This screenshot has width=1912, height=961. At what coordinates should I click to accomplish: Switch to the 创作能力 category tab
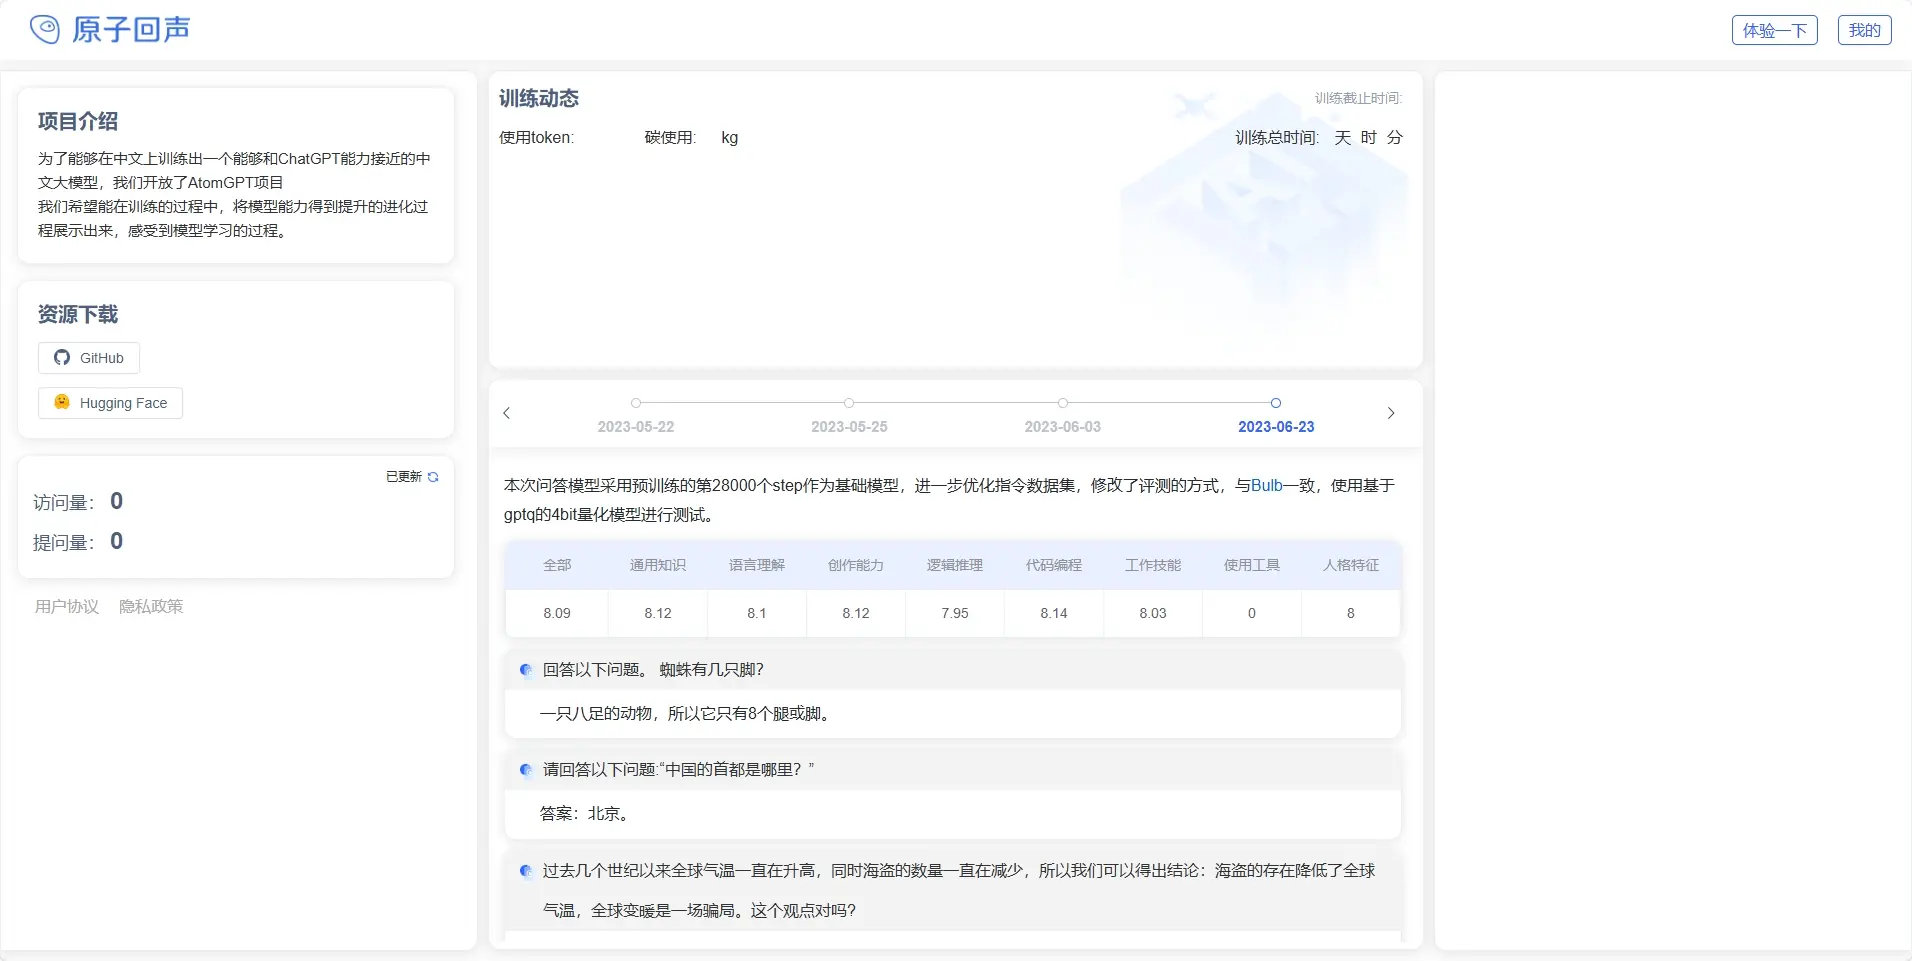pos(854,564)
